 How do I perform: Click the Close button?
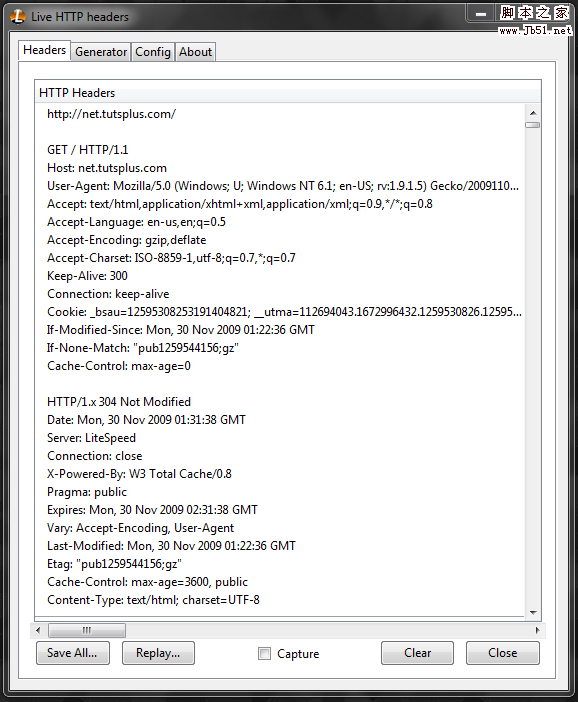tap(502, 653)
